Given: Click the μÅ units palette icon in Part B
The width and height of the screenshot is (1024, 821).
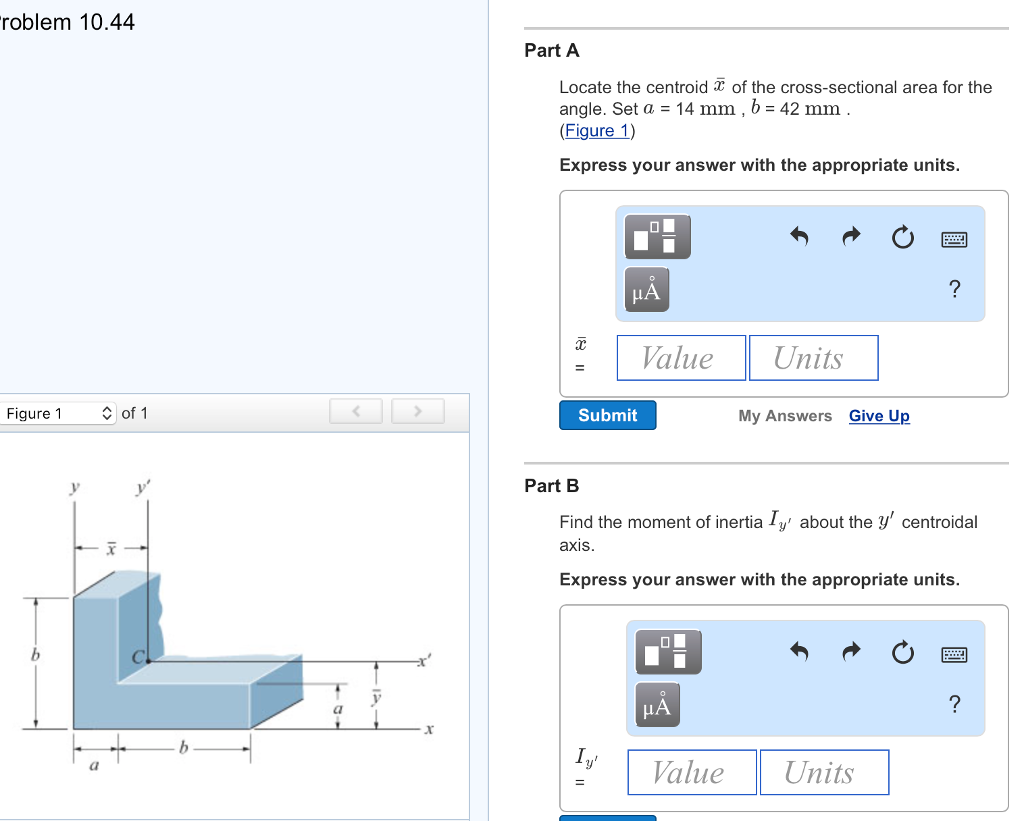Looking at the screenshot, I should coord(657,703).
